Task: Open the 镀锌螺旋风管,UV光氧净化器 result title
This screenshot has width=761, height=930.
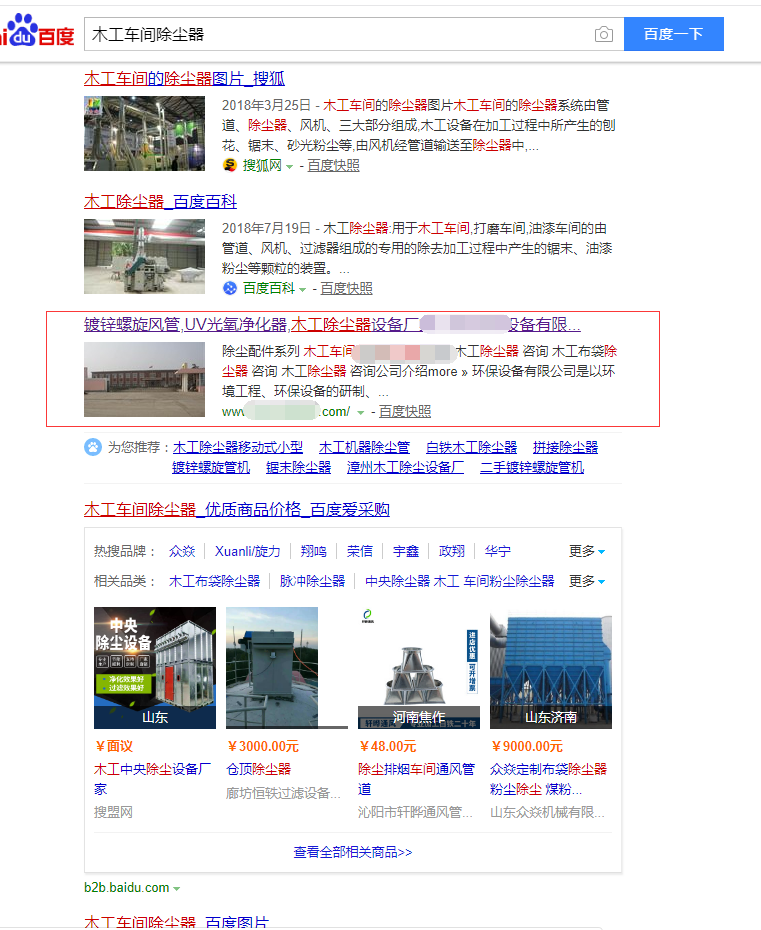Action: (332, 324)
